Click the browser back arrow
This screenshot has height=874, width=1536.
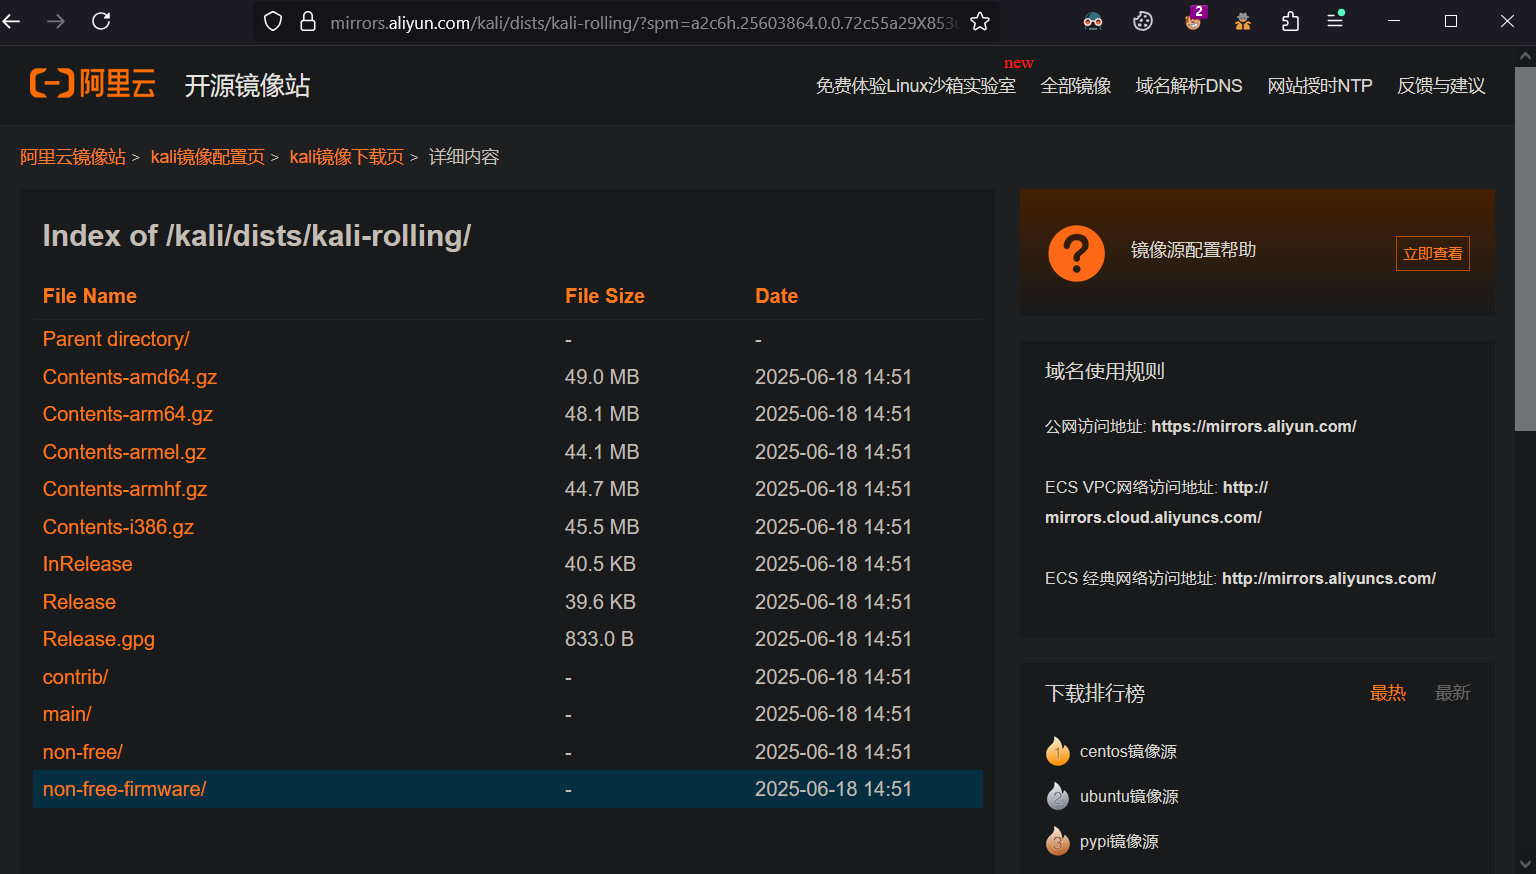pos(12,21)
